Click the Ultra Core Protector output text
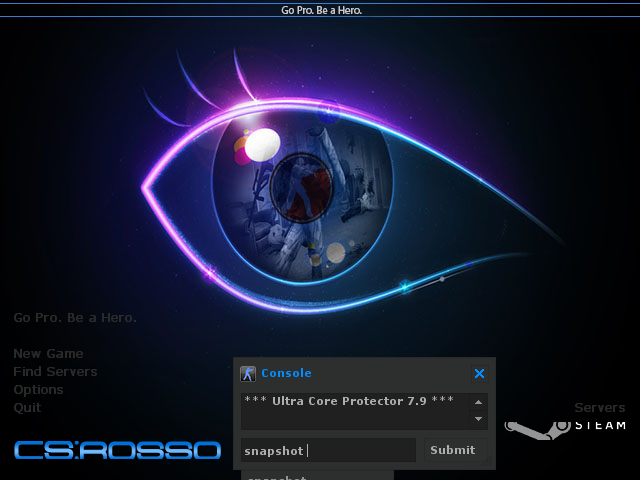Viewport: 640px width, 480px height. pos(349,401)
